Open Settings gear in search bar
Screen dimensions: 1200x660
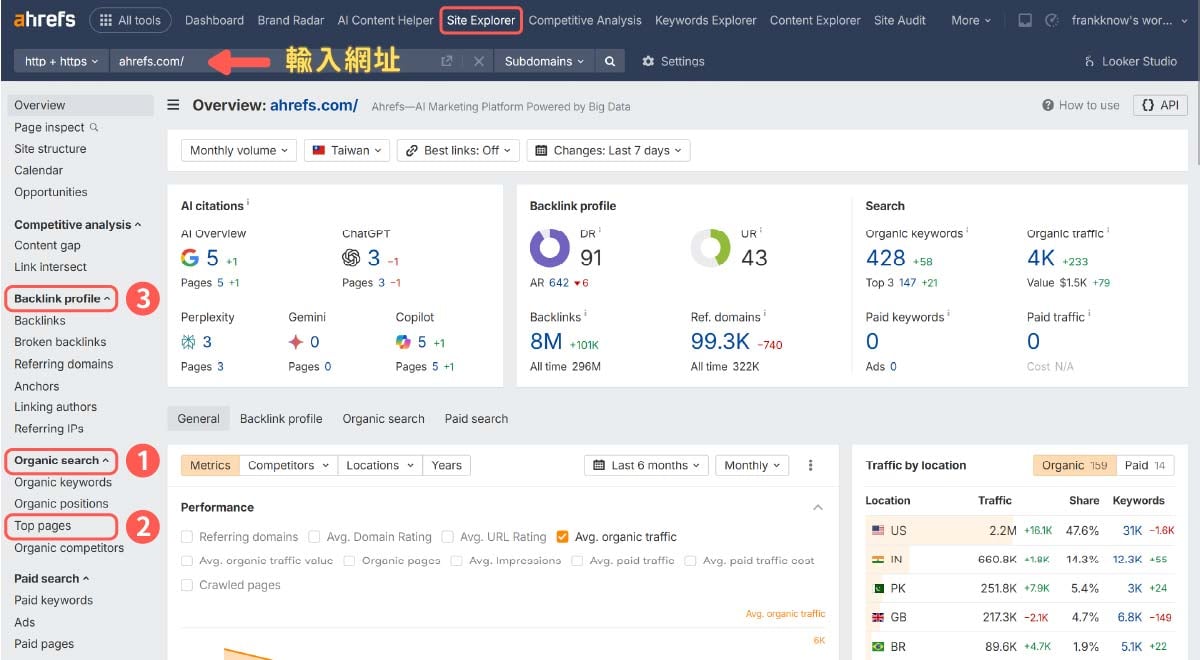coord(673,61)
